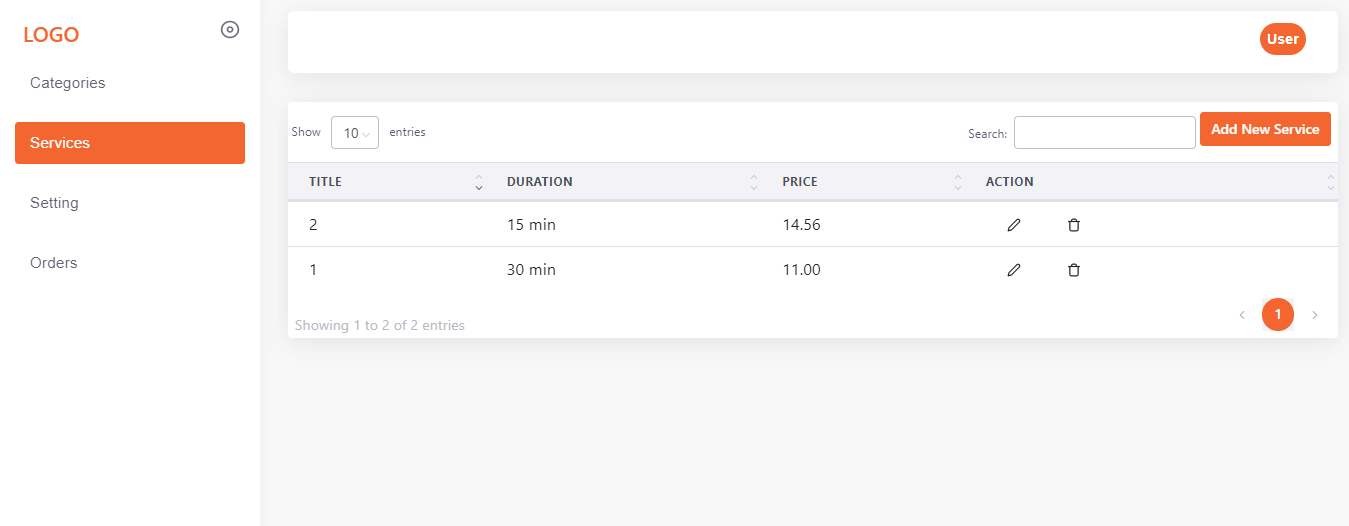Image resolution: width=1349 pixels, height=526 pixels.
Task: Click the LOGO brand icon
Action: pos(51,35)
